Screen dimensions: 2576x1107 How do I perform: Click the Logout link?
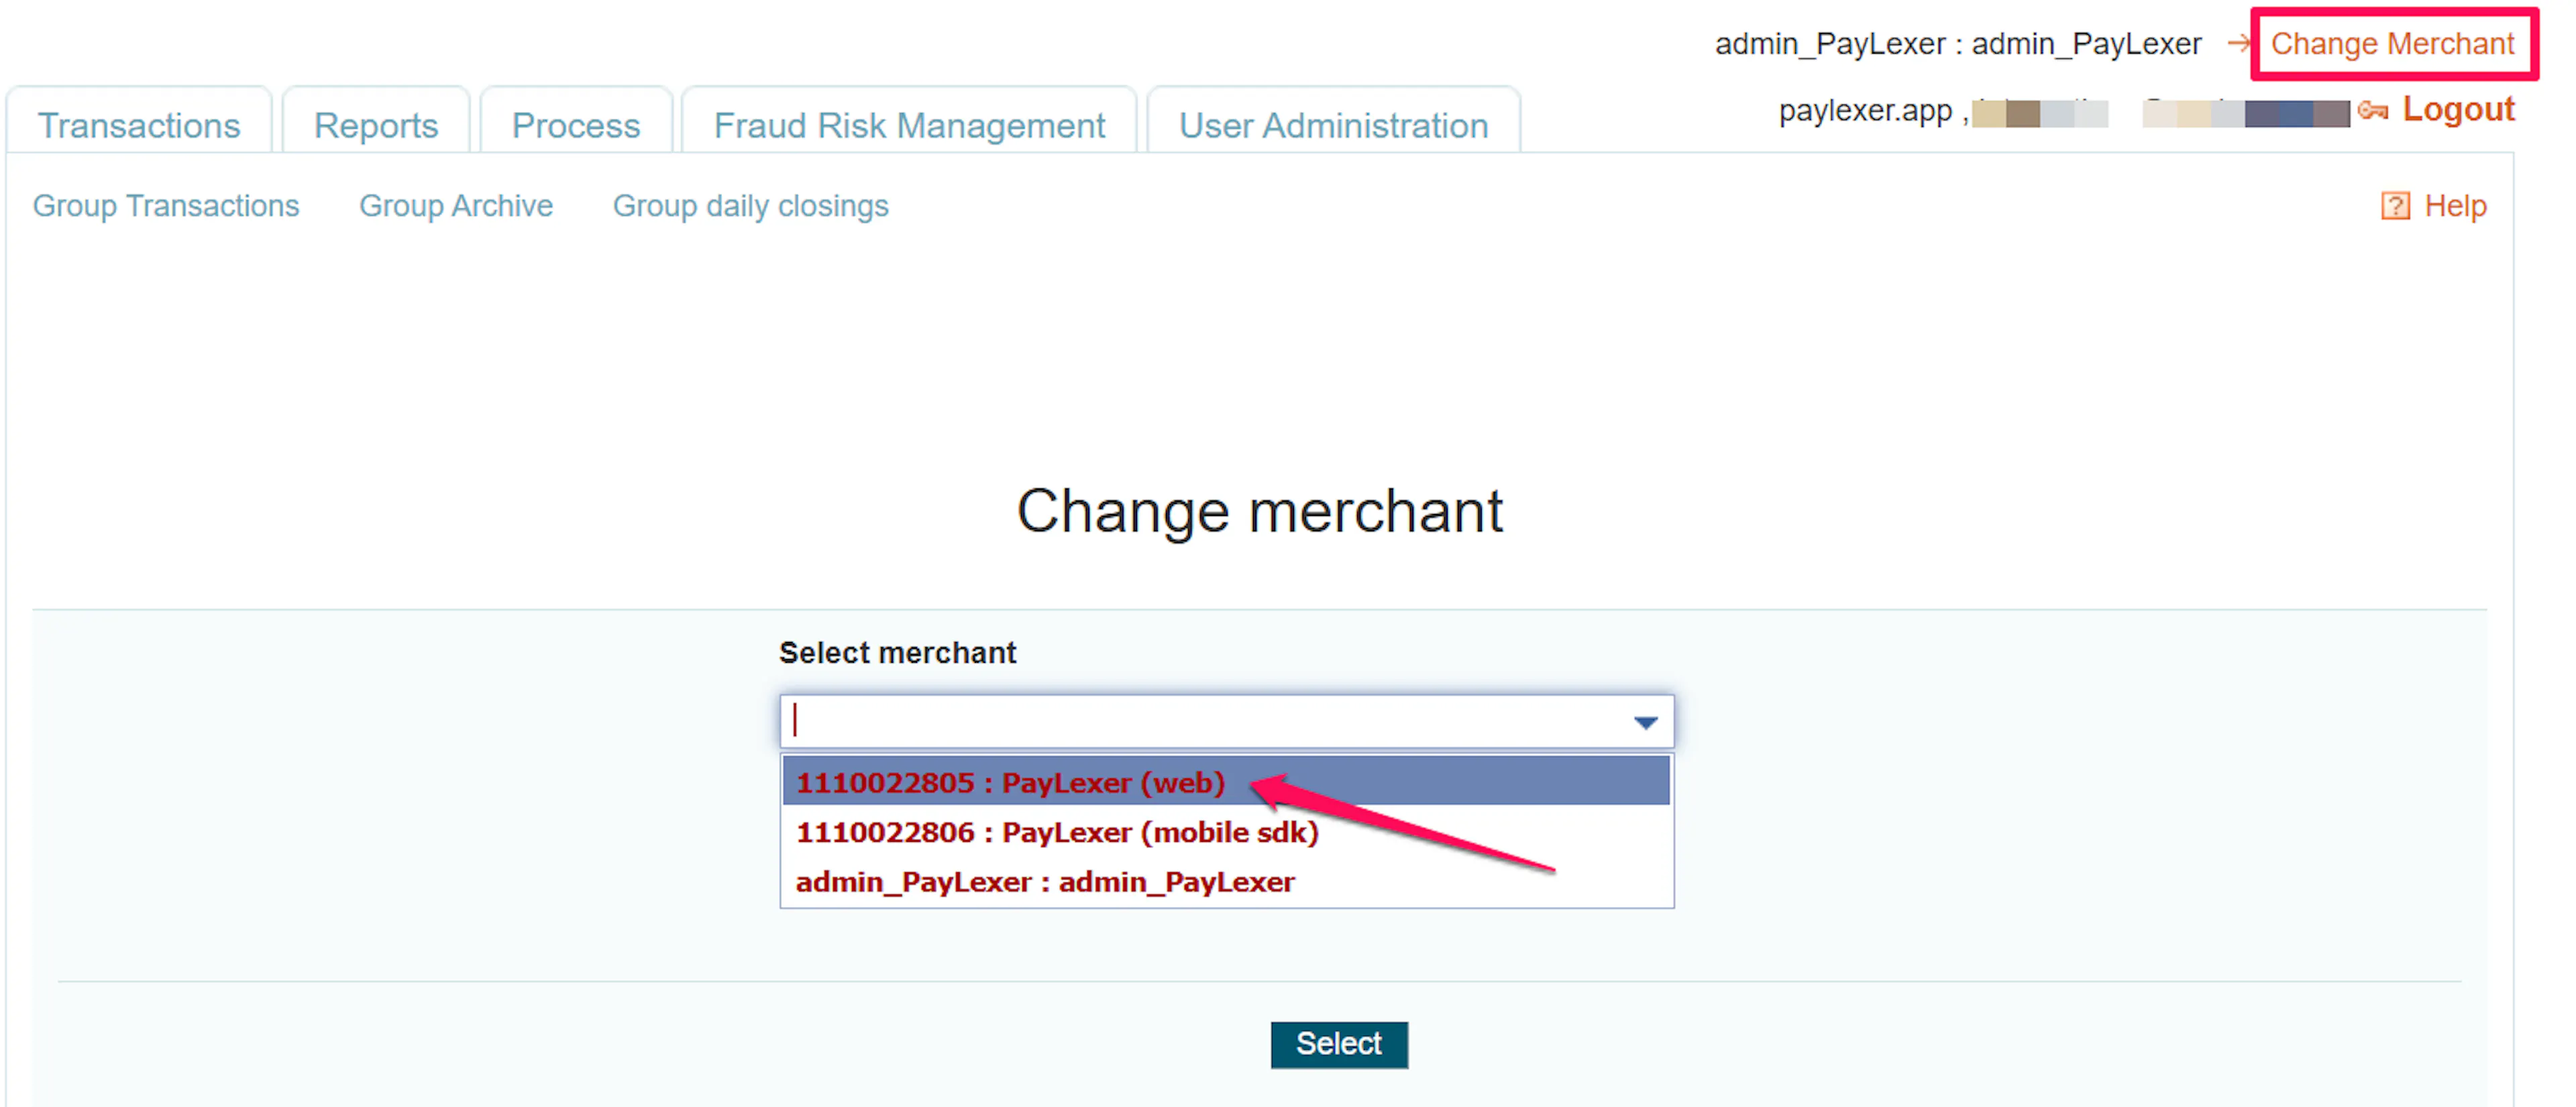(x=2458, y=109)
